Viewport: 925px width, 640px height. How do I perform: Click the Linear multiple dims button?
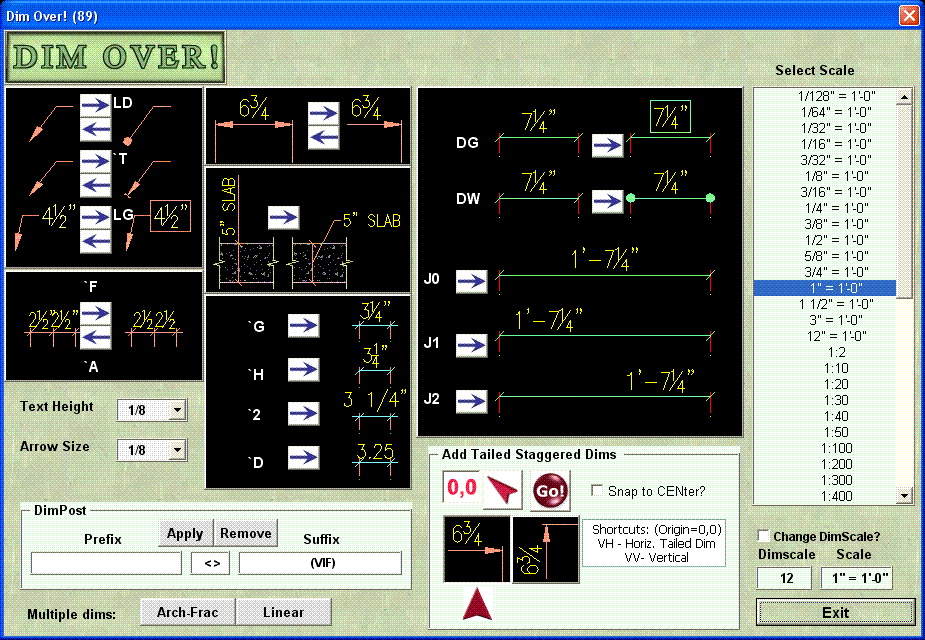284,612
